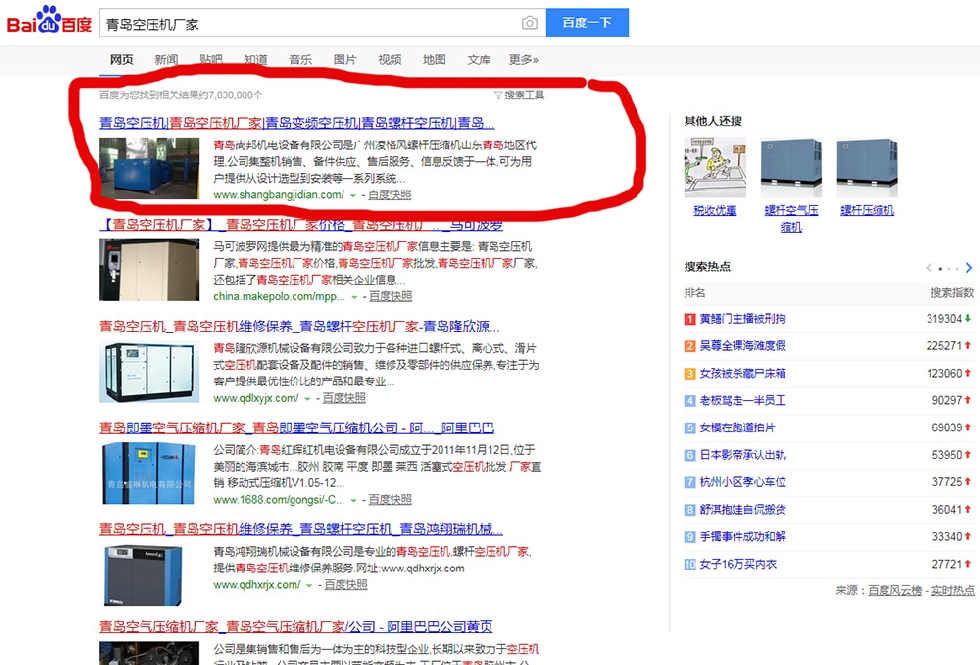Open 百度快照 for www.1688.com result
Viewport: 980px width, 665px height.
tap(391, 500)
